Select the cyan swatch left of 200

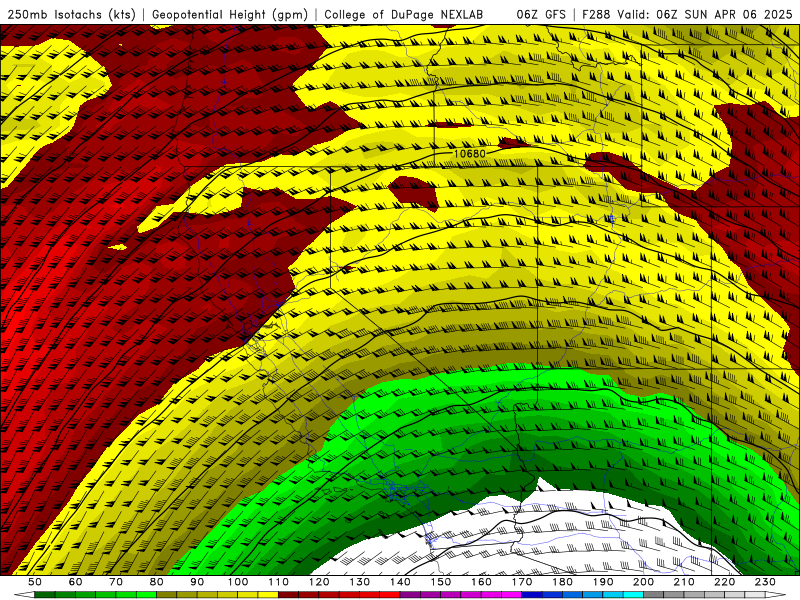(633, 595)
